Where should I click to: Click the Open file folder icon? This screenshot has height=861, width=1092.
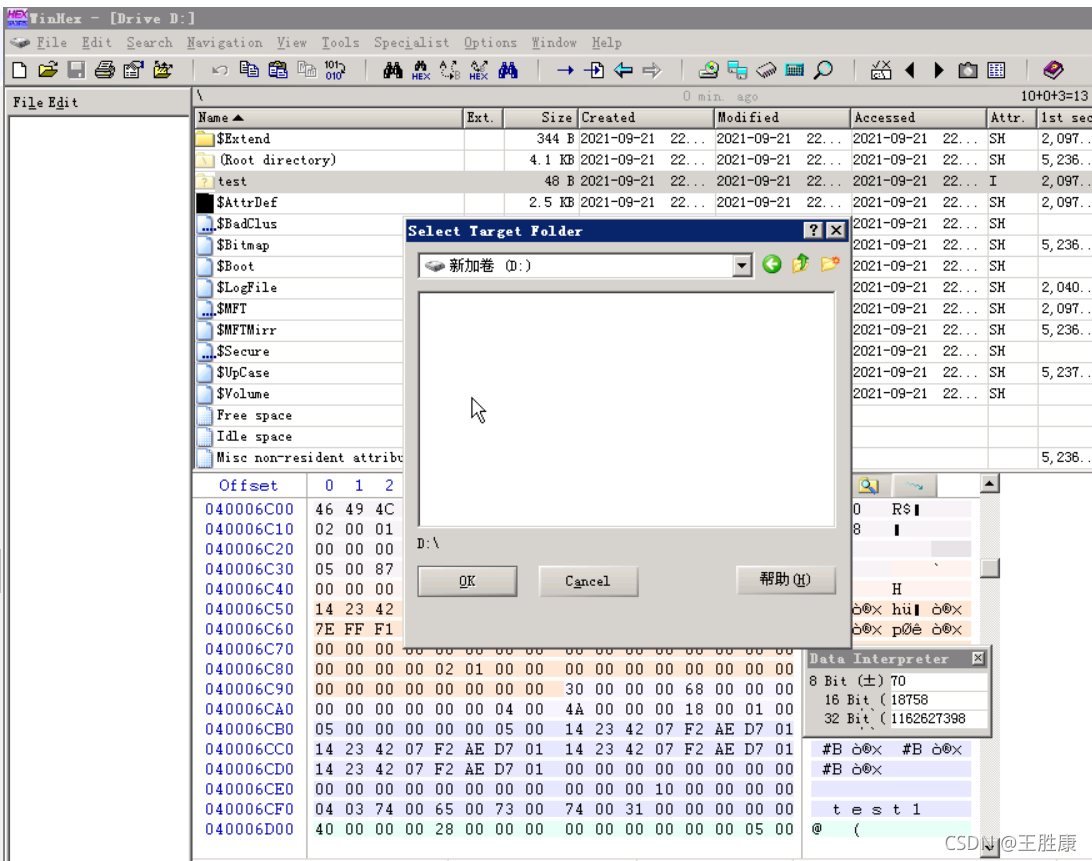48,70
